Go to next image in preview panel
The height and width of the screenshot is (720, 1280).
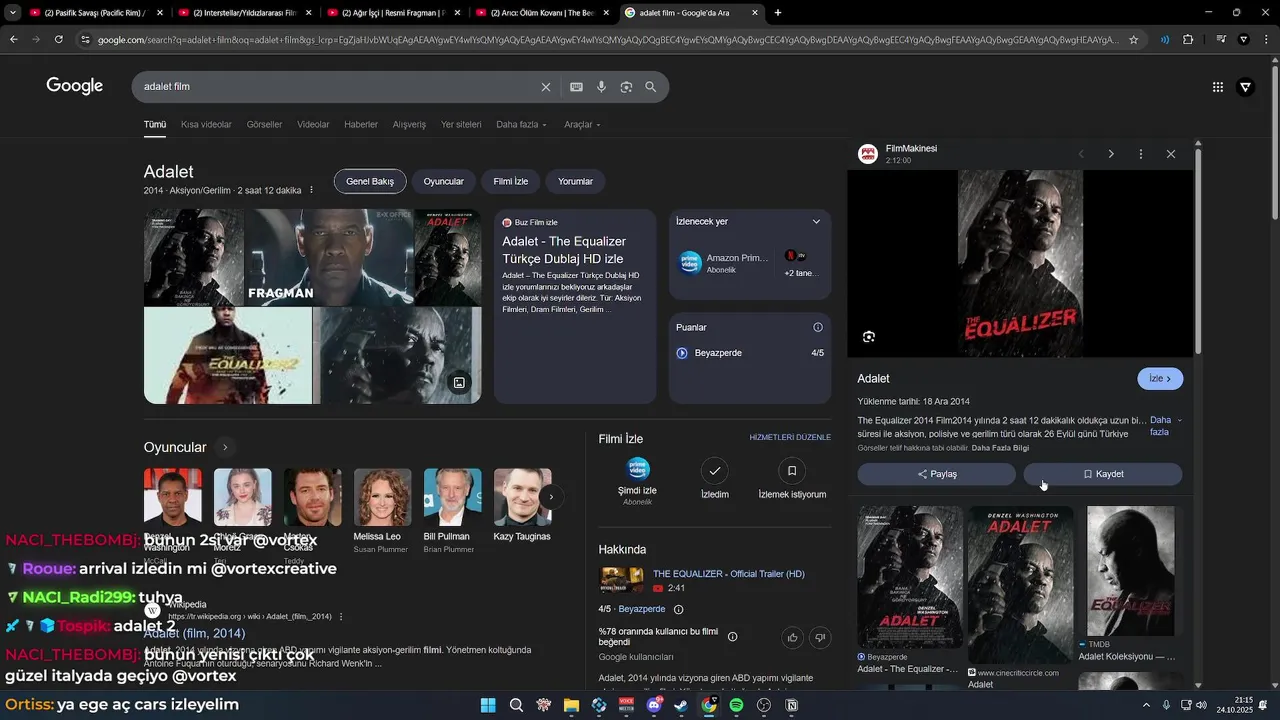coord(1111,154)
